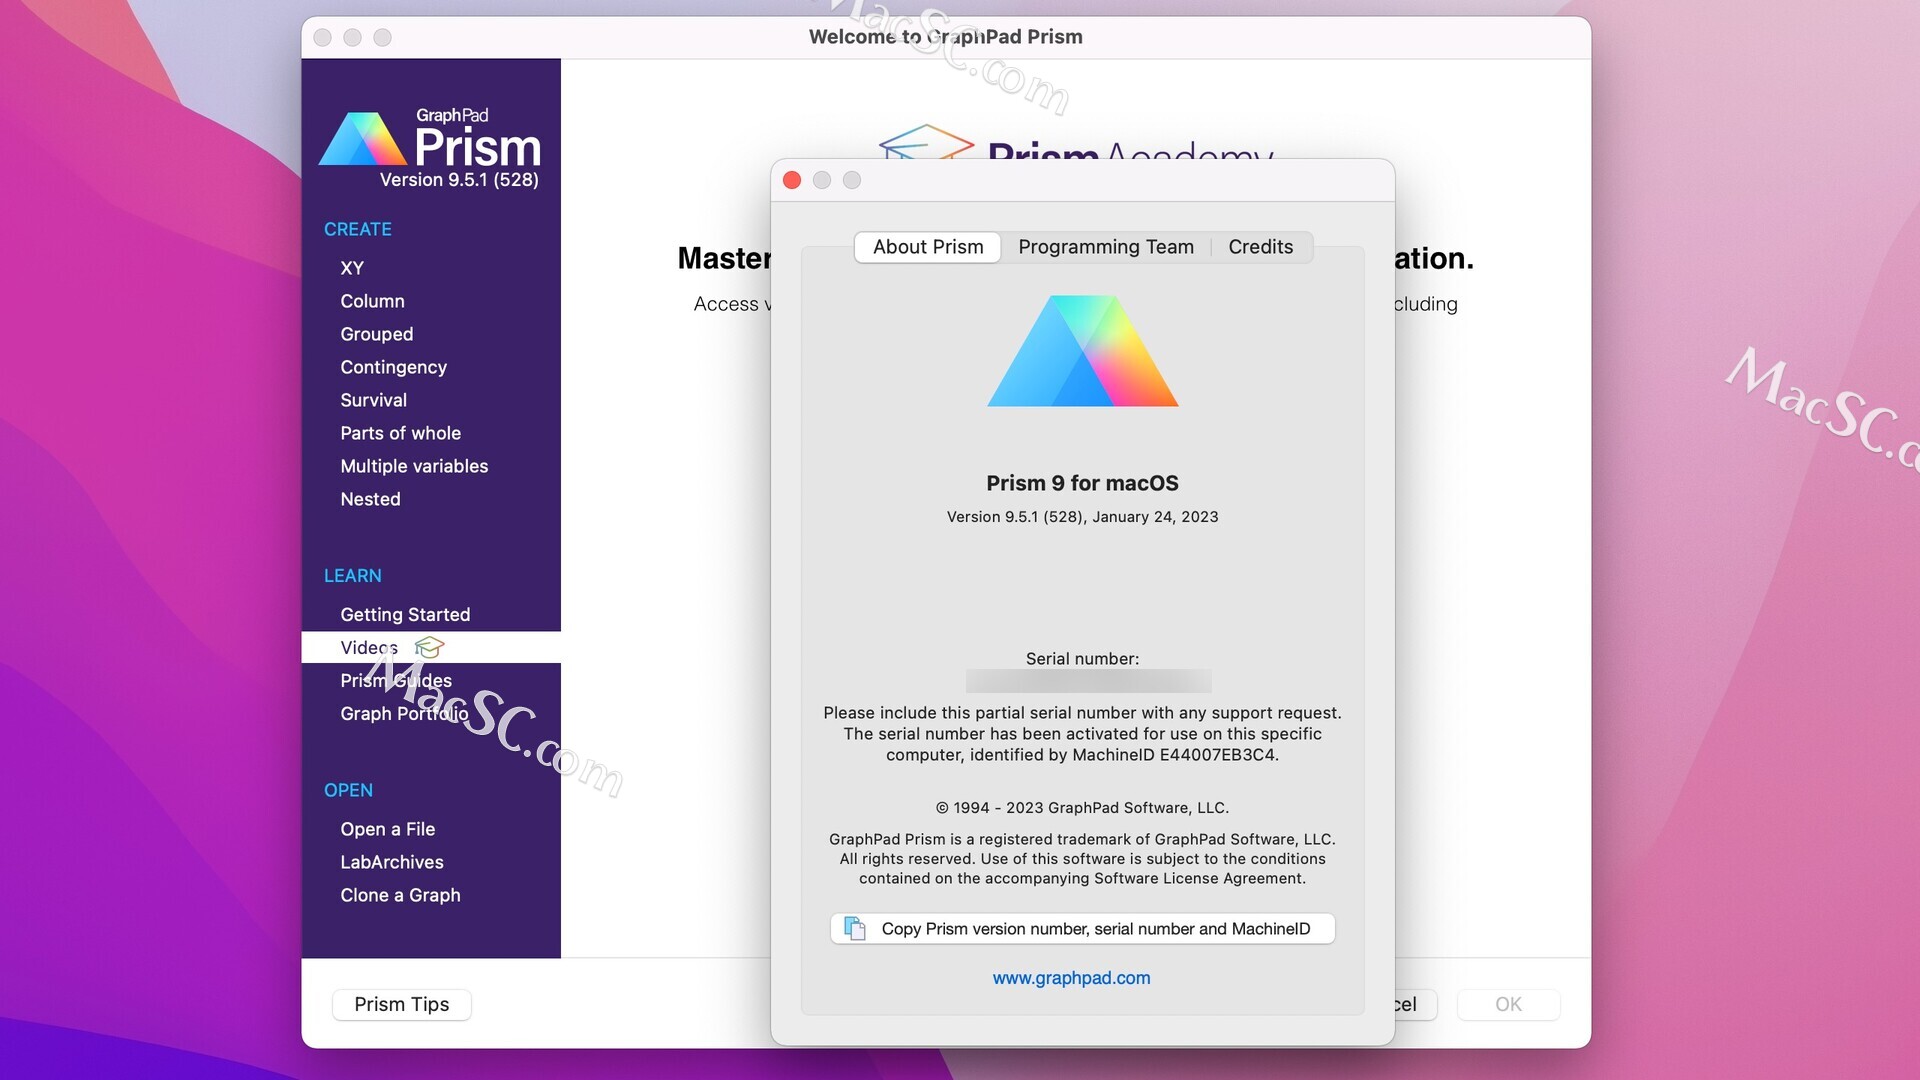Choose Survival under CREATE
The image size is (1920, 1080).
click(x=373, y=399)
